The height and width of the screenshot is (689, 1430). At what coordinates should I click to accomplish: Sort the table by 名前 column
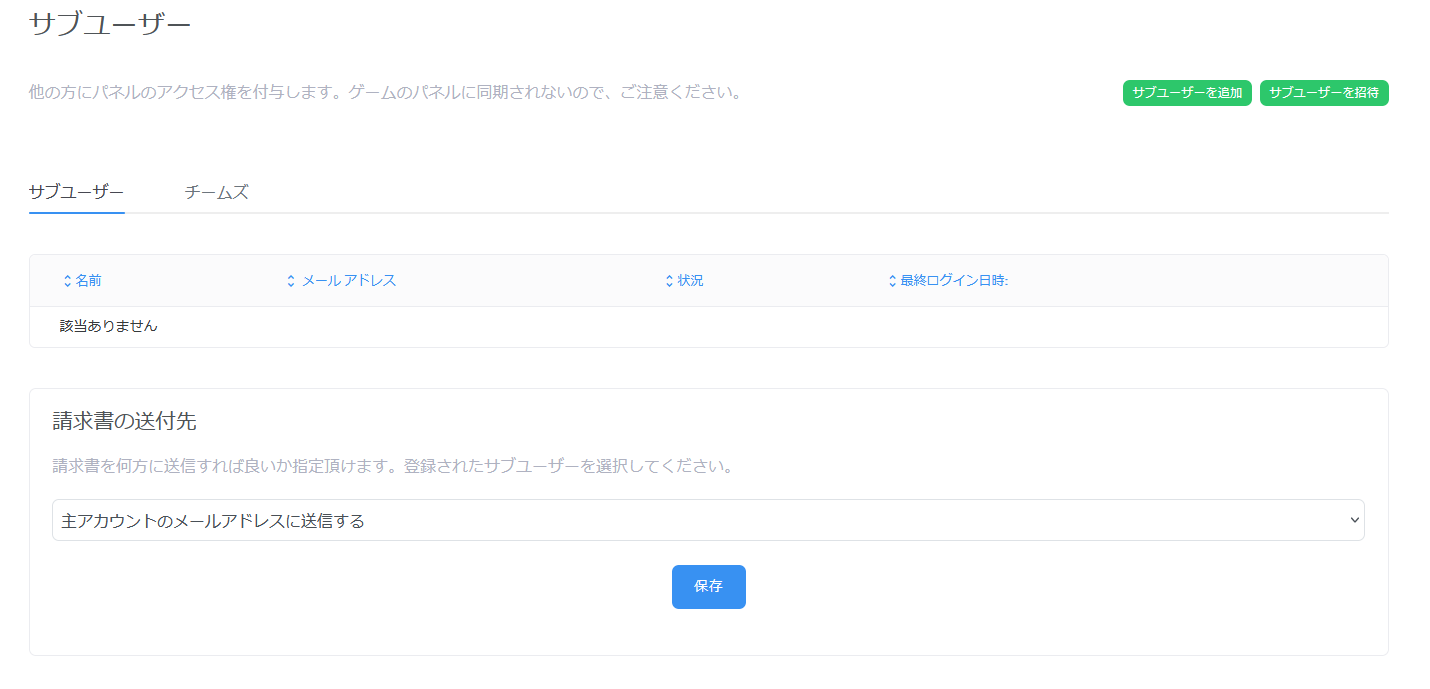pyautogui.click(x=66, y=280)
